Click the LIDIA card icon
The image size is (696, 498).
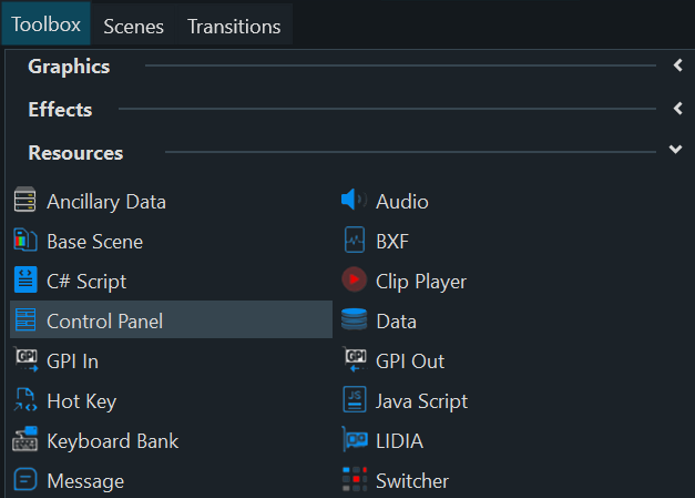(x=354, y=441)
